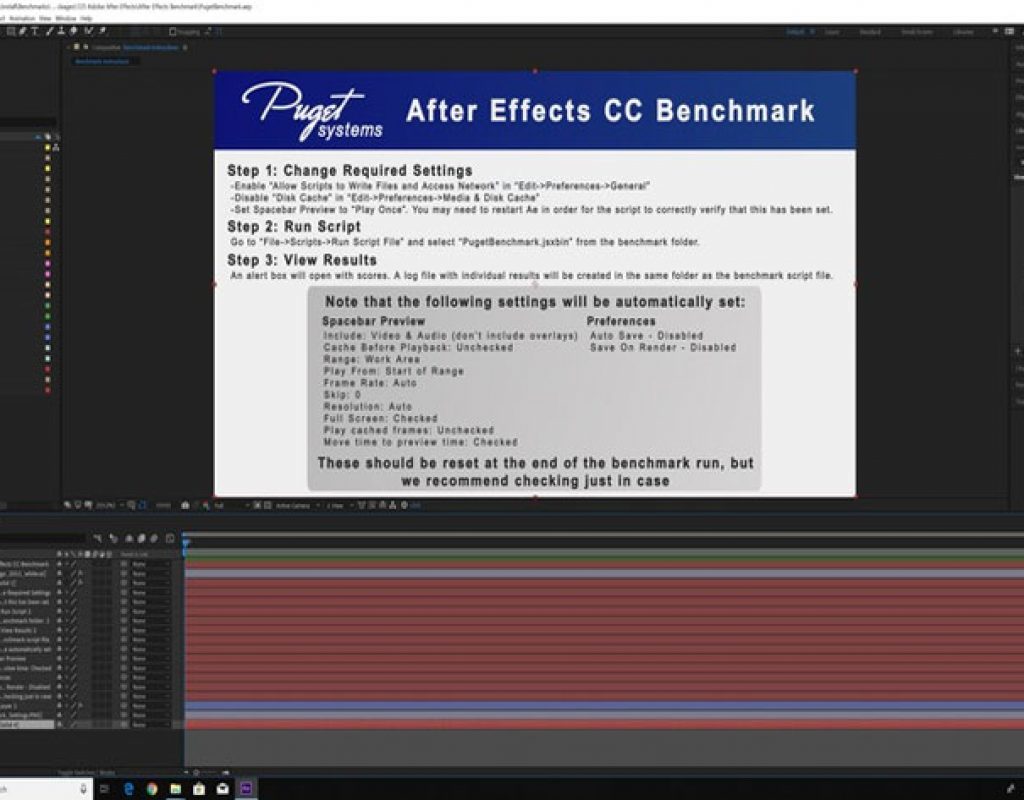
Task: Select the Eraser tool in the toolbar
Action: [73, 31]
